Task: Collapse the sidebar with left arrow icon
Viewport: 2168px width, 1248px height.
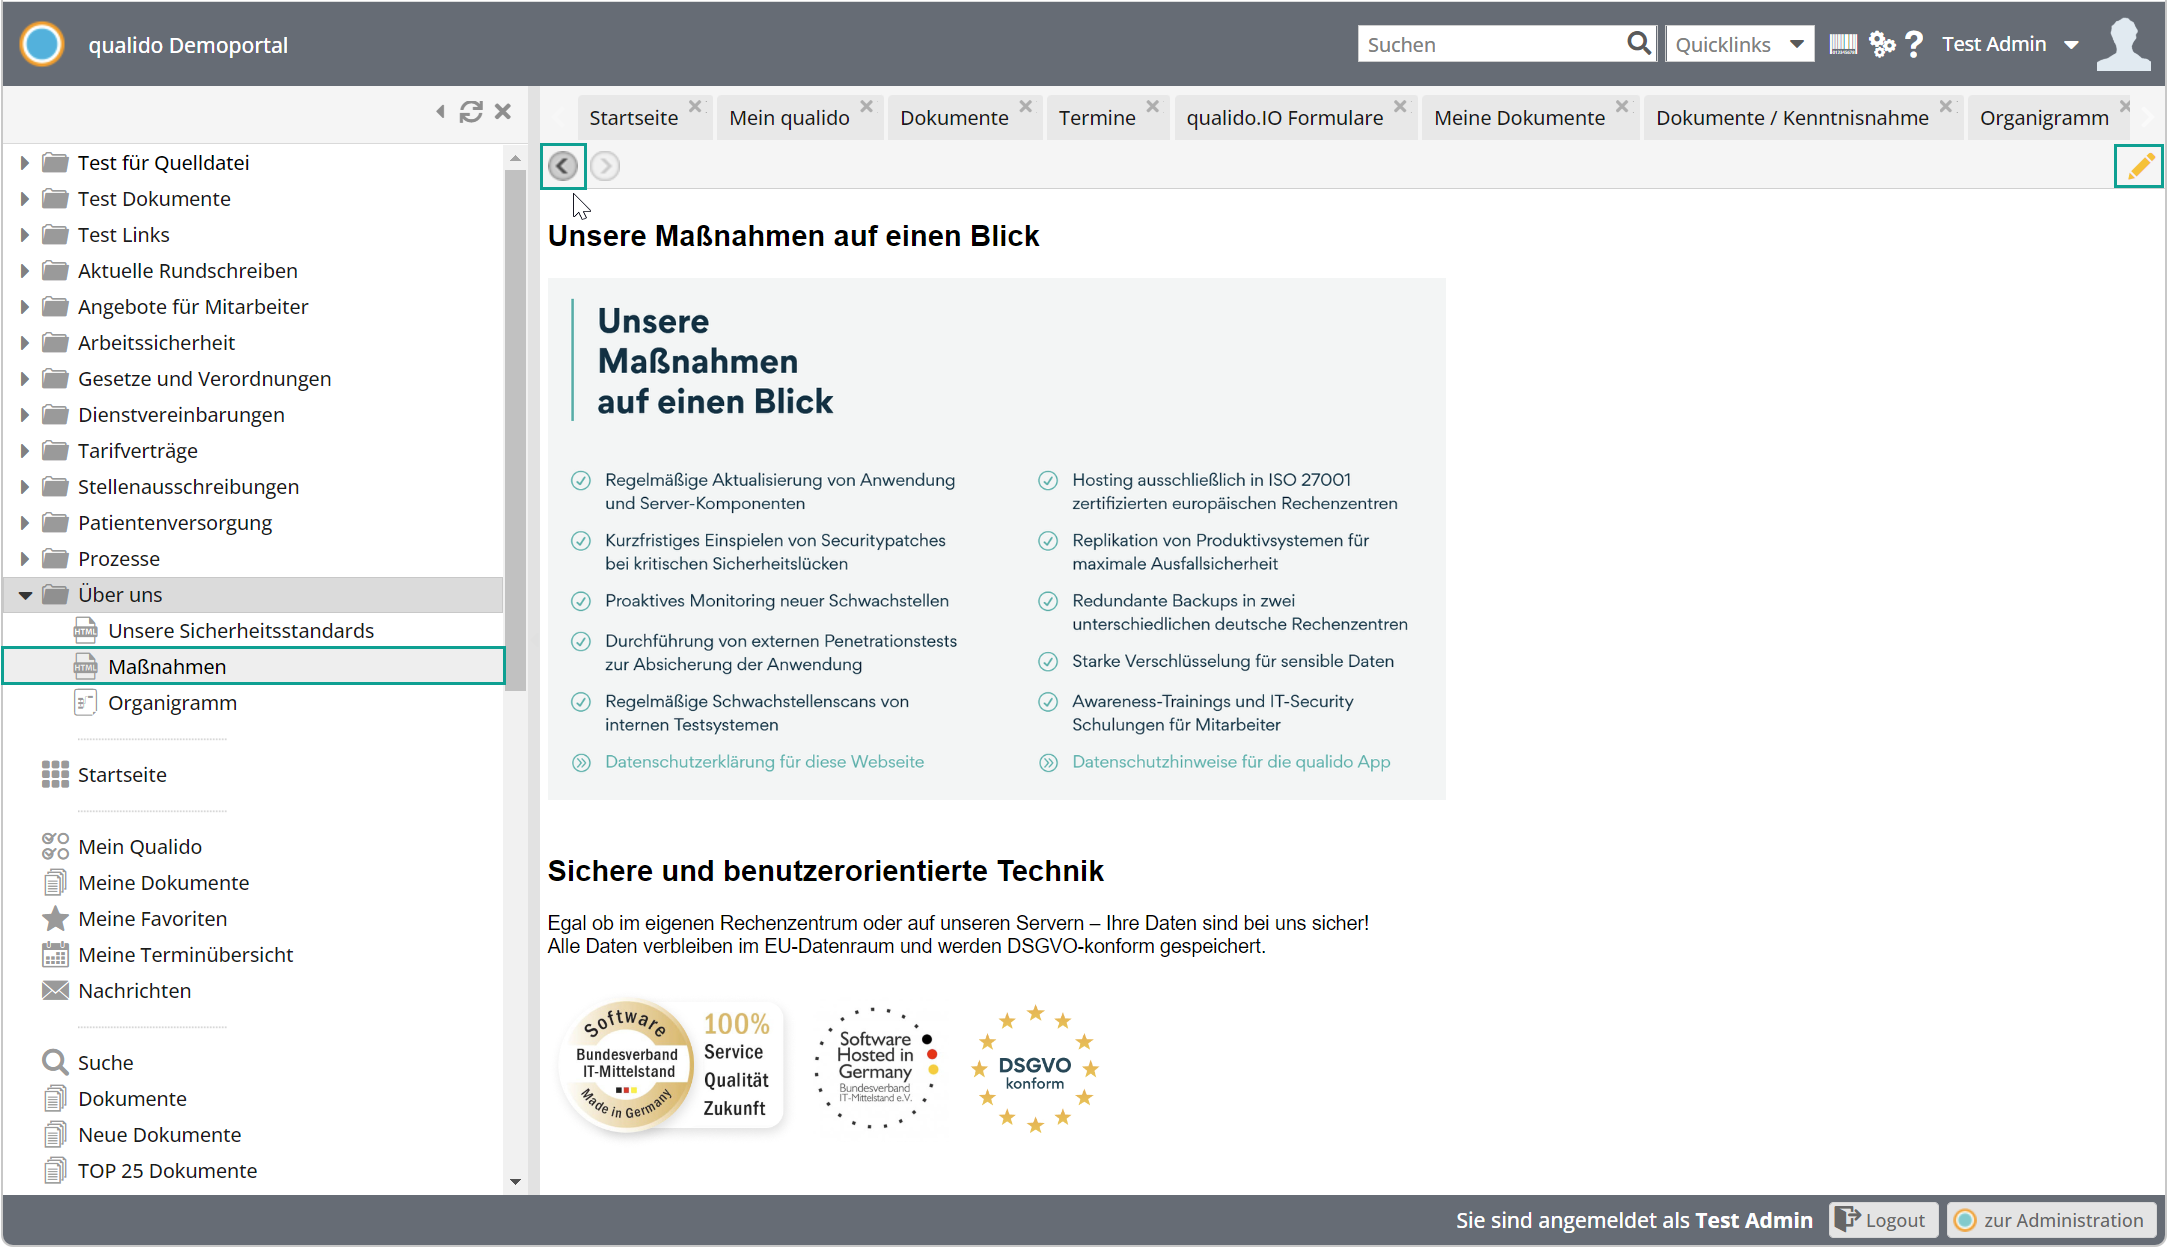Action: coord(441,112)
